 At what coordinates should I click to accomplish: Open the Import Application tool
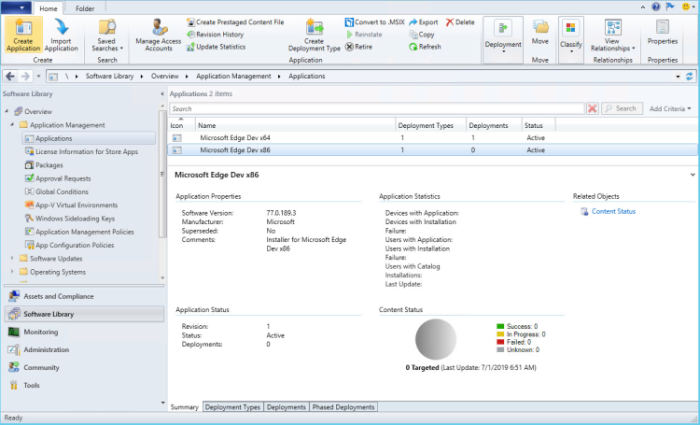pyautogui.click(x=61, y=35)
